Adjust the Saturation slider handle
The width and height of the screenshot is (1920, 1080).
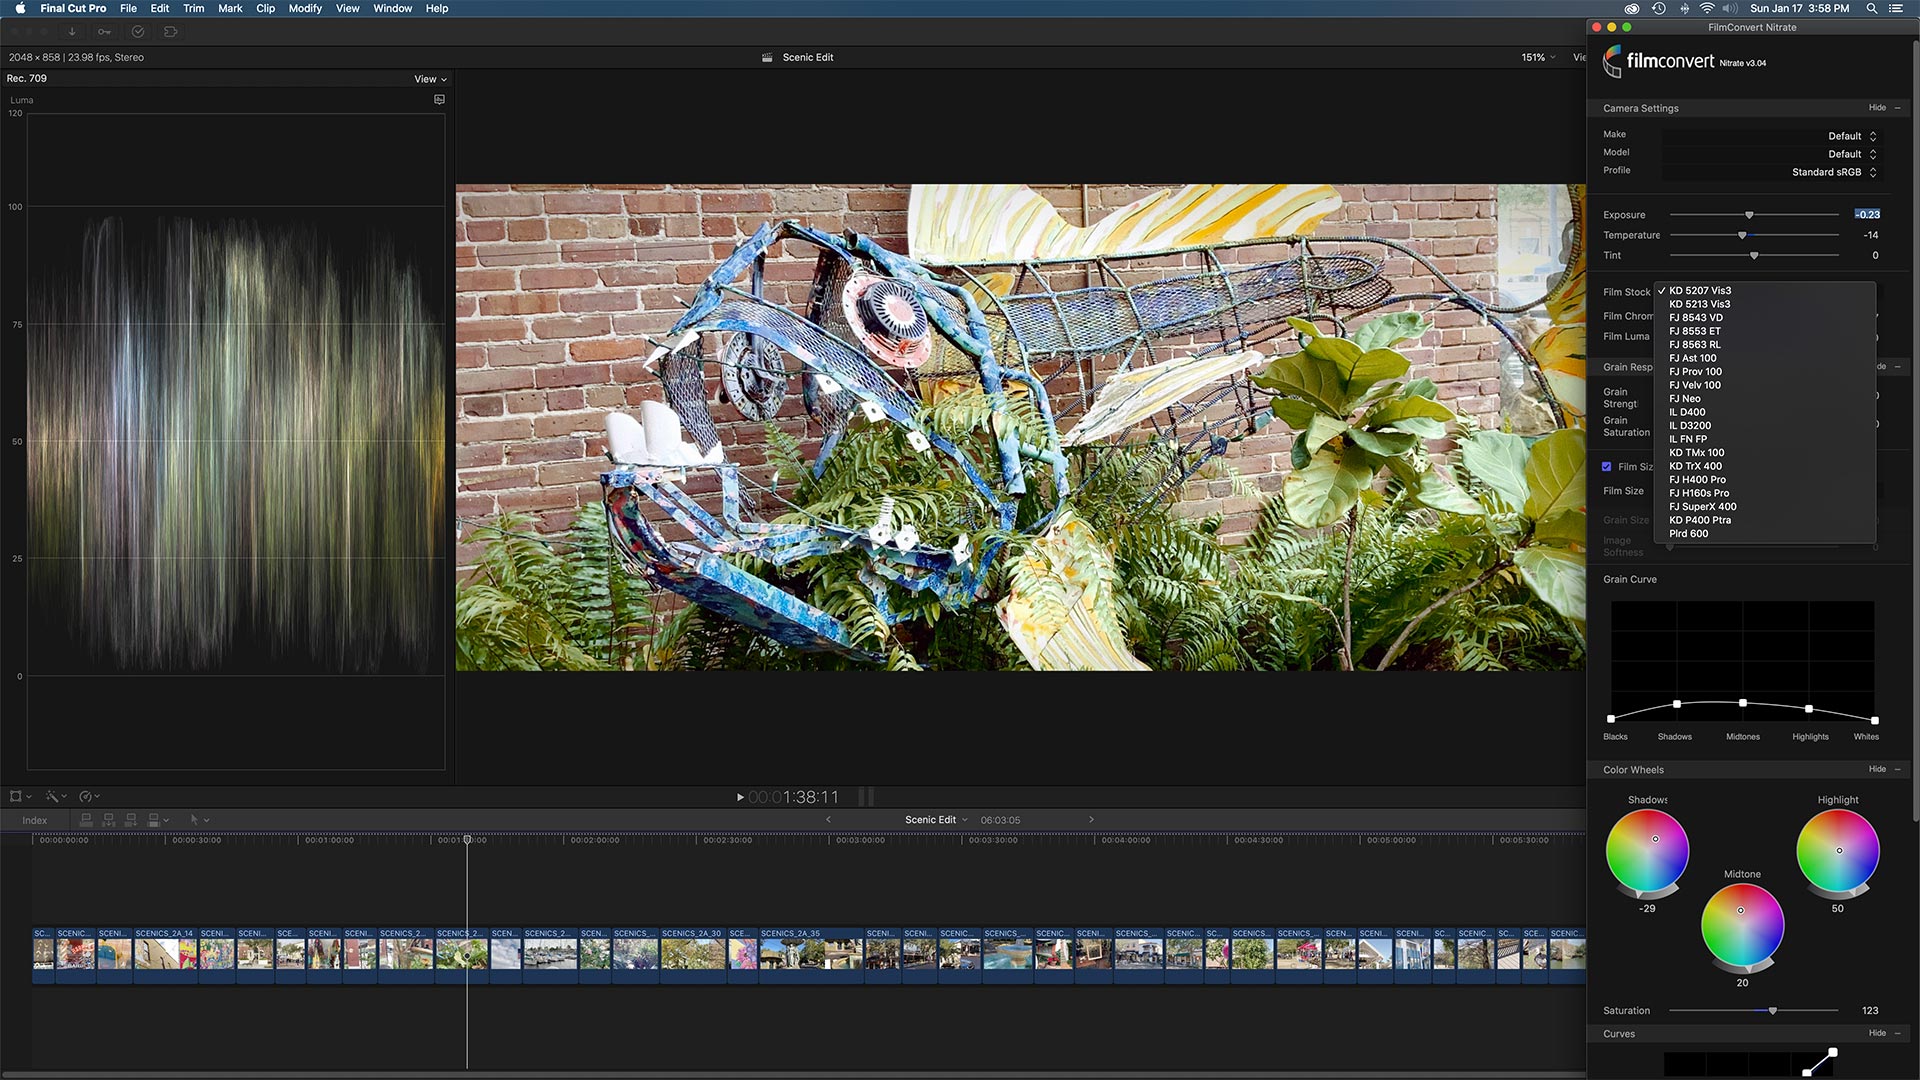point(1773,1011)
